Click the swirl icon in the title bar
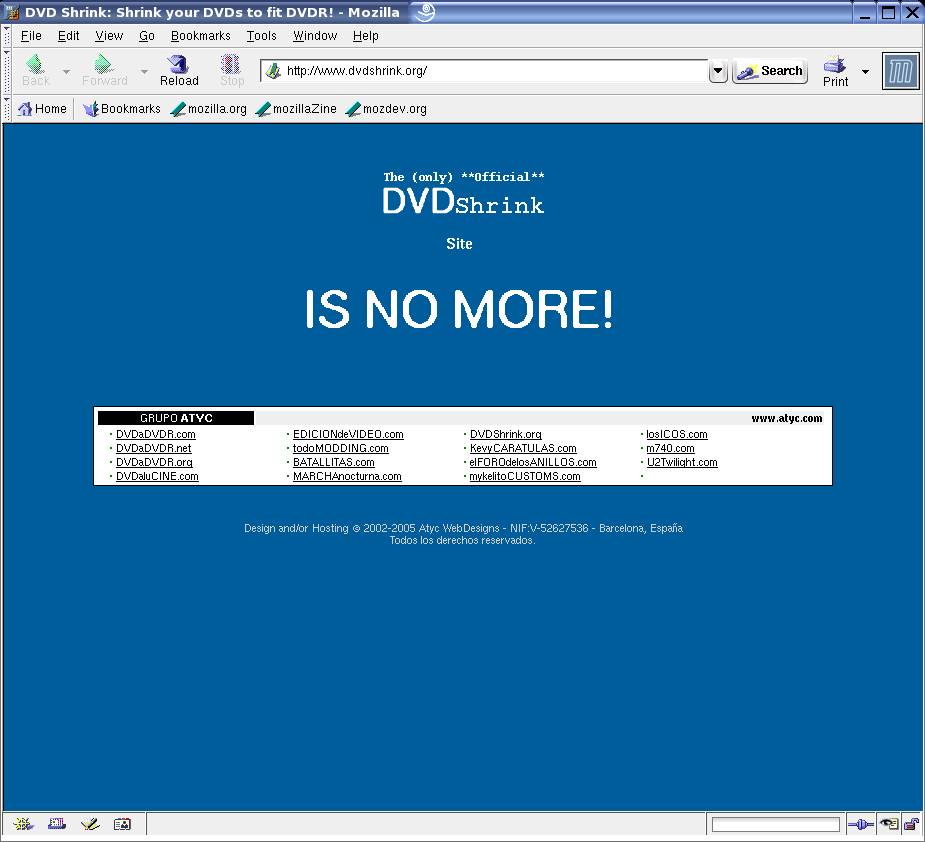925x842 pixels. [x=426, y=12]
